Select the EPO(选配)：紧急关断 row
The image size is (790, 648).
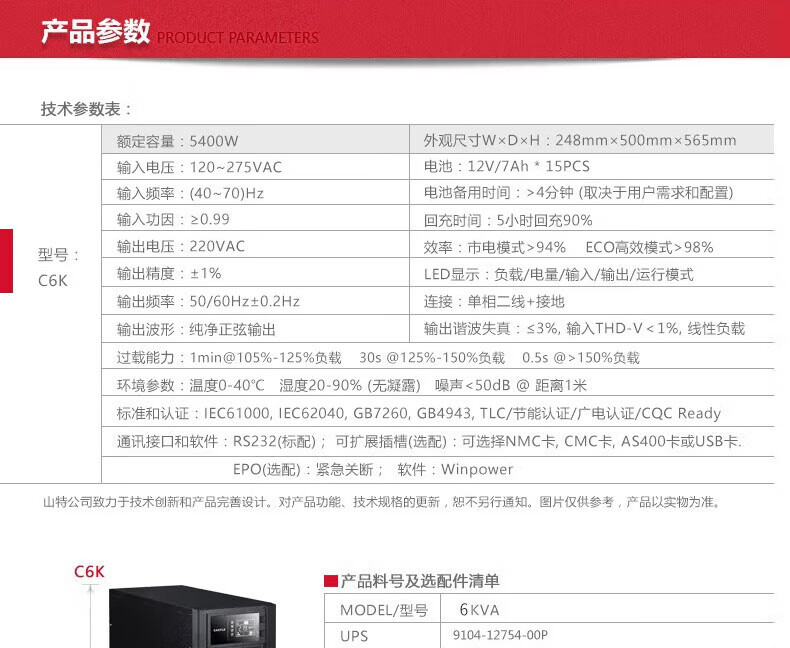438,470
